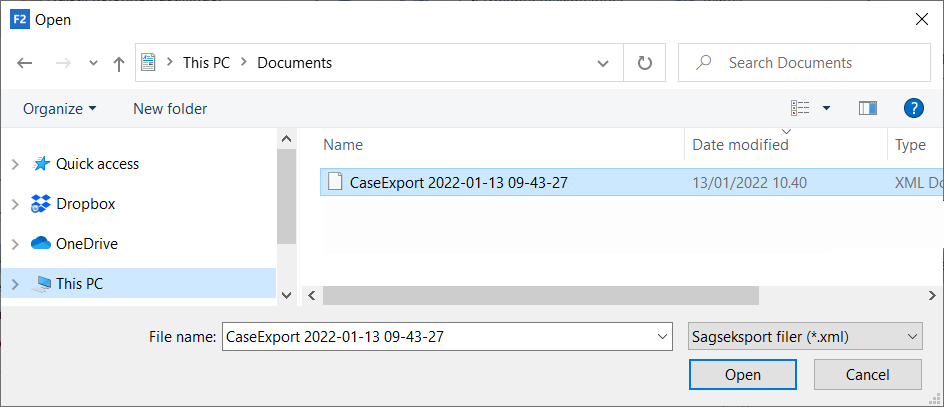Click the Up one level arrow
This screenshot has height=407, width=944.
119,63
